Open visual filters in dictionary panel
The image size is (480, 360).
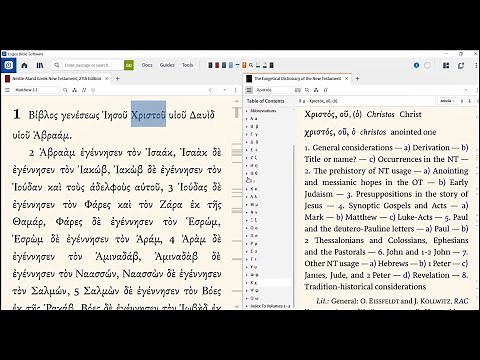click(x=316, y=90)
